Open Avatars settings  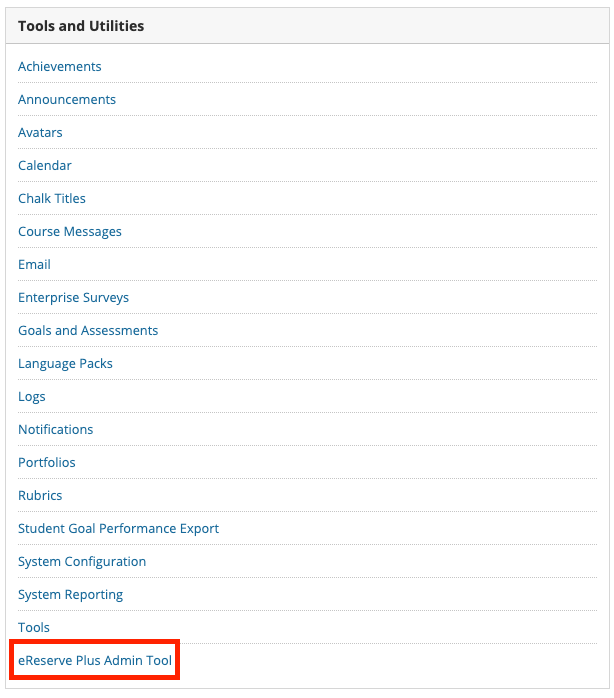(40, 132)
